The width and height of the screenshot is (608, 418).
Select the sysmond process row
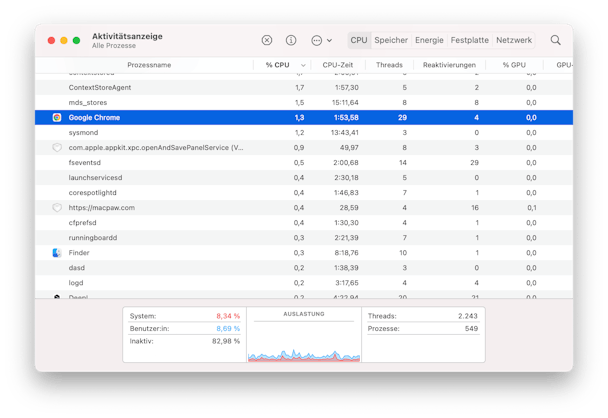click(x=304, y=133)
